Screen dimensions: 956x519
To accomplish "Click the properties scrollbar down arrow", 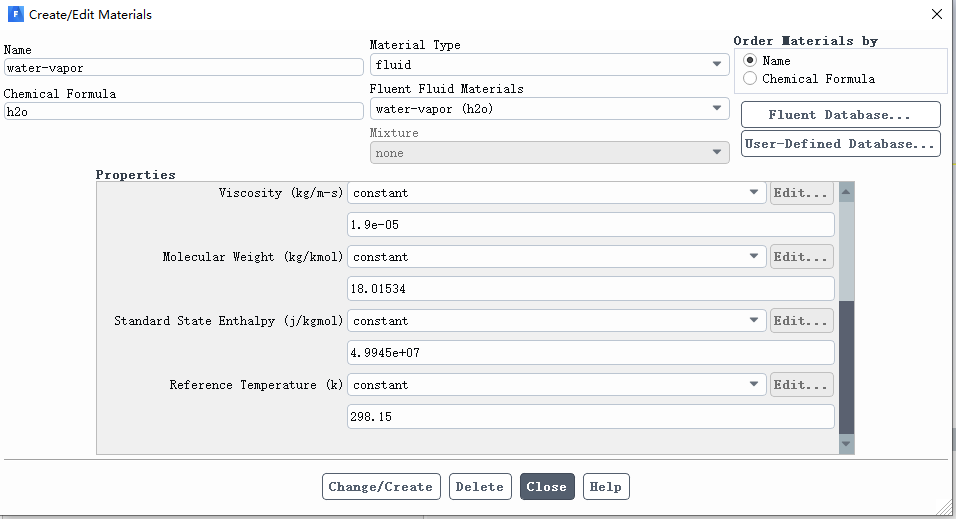I will point(846,443).
